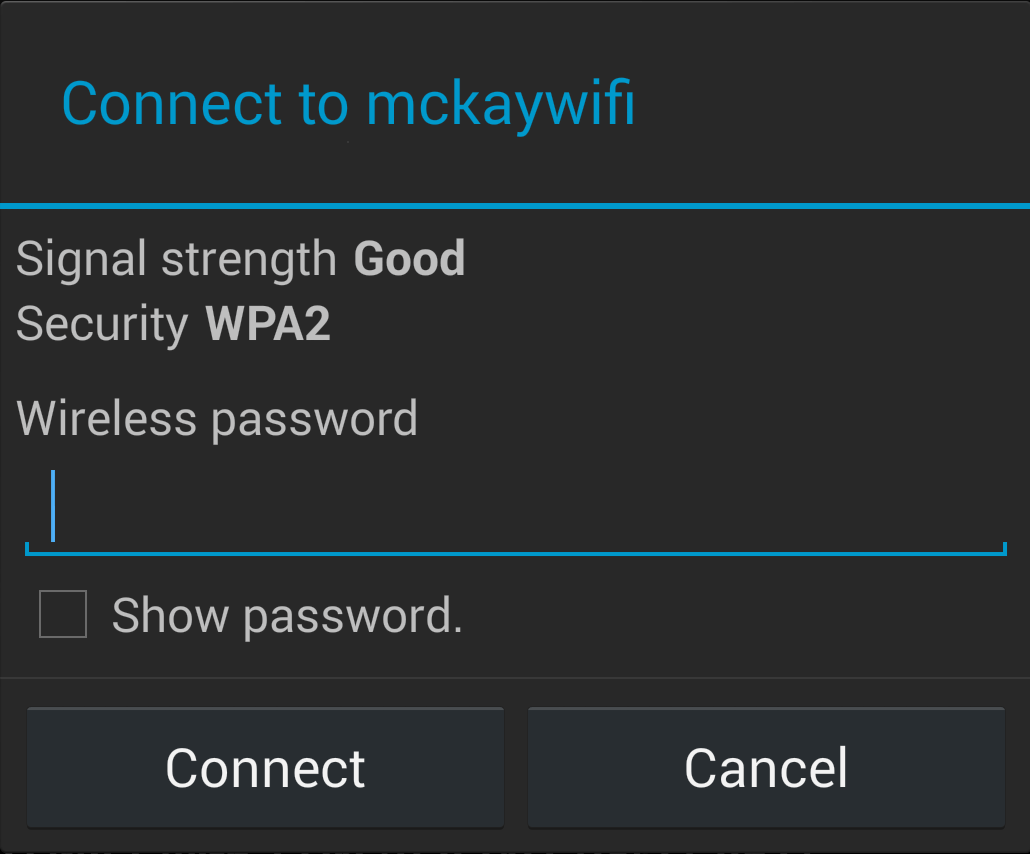Click the blue underline of the password box
Viewport: 1030px width, 854px height.
click(516, 554)
